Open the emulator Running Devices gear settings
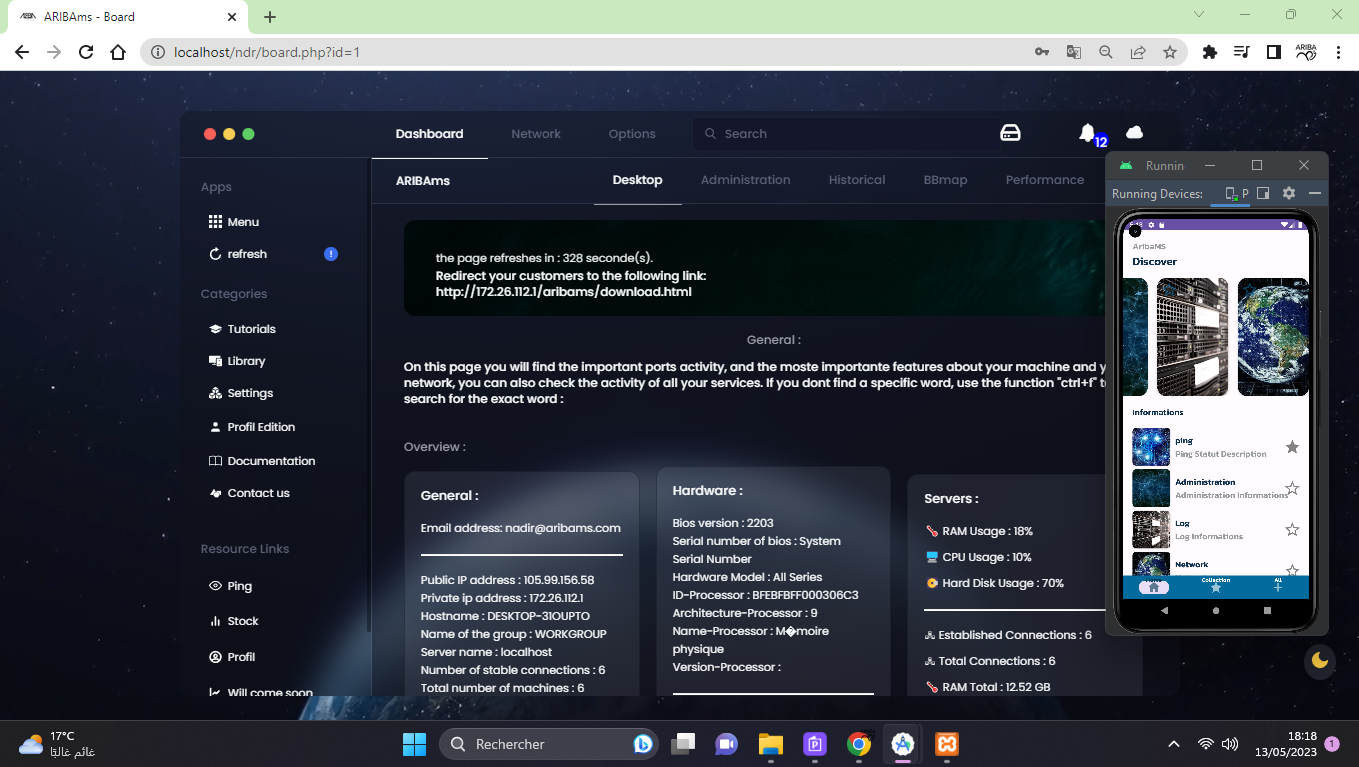This screenshot has height=767, width=1359. (x=1289, y=193)
